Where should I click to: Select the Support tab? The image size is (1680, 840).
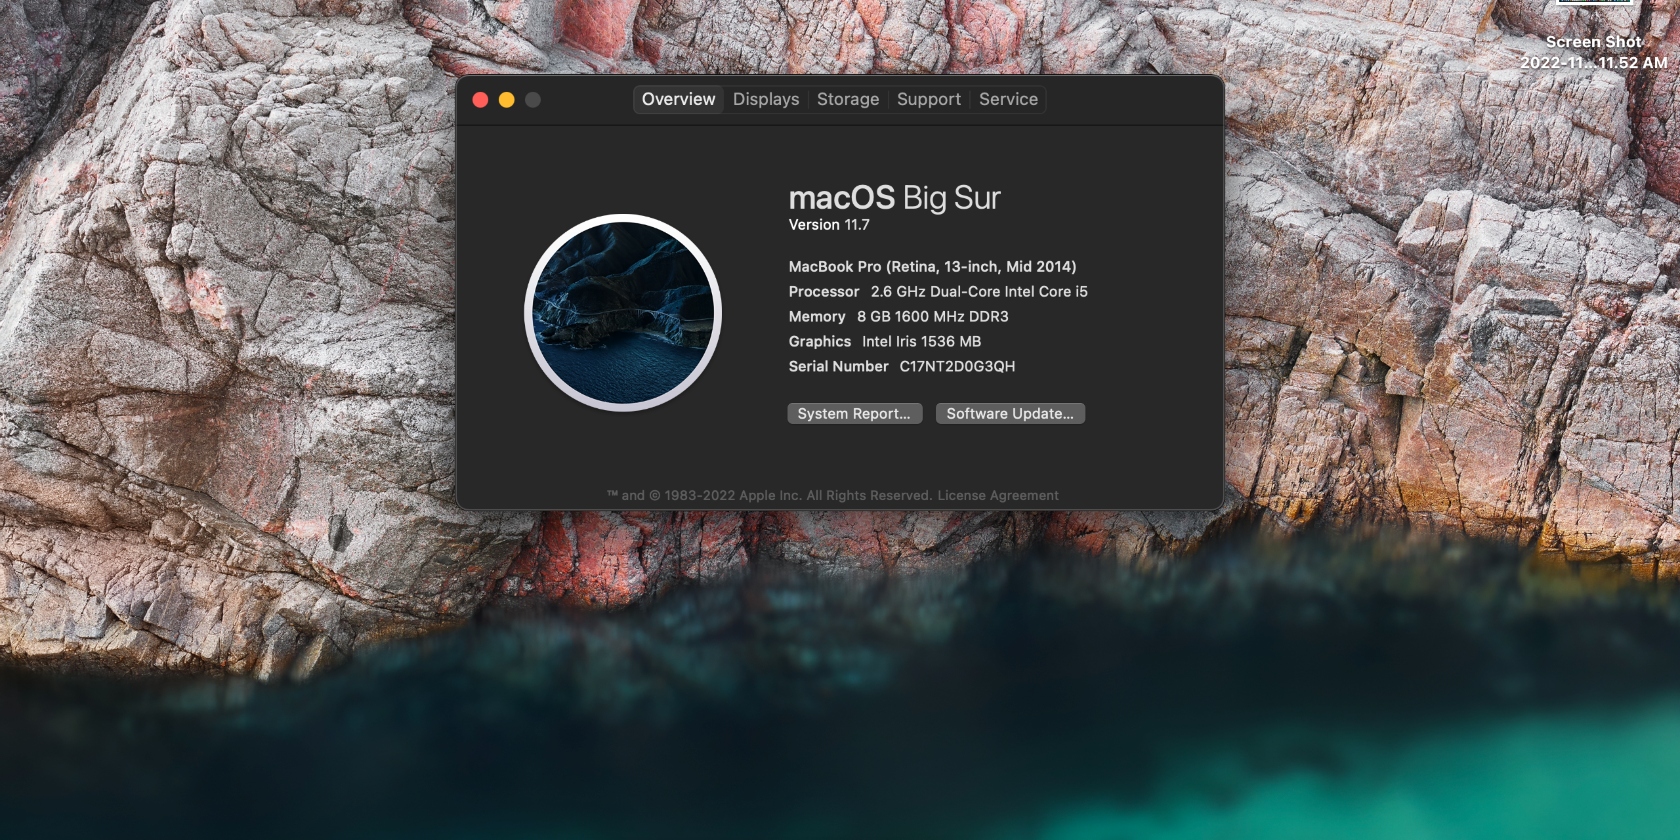[929, 99]
